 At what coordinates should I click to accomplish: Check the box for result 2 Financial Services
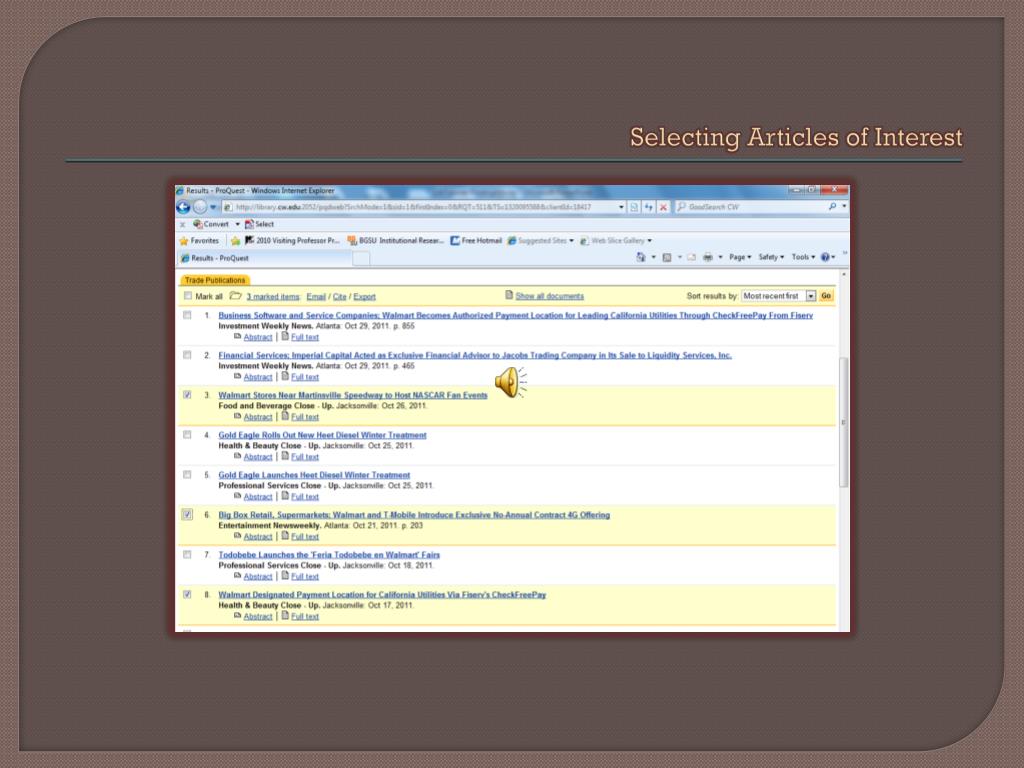[187, 355]
